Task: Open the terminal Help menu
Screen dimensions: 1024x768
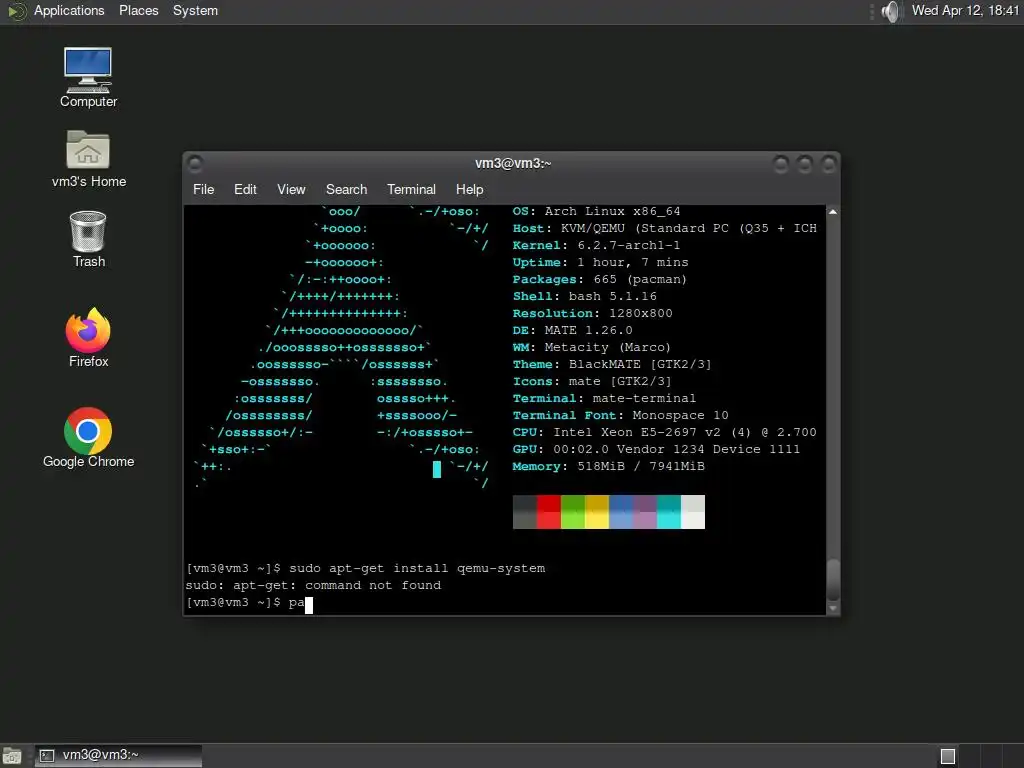Action: [x=470, y=189]
